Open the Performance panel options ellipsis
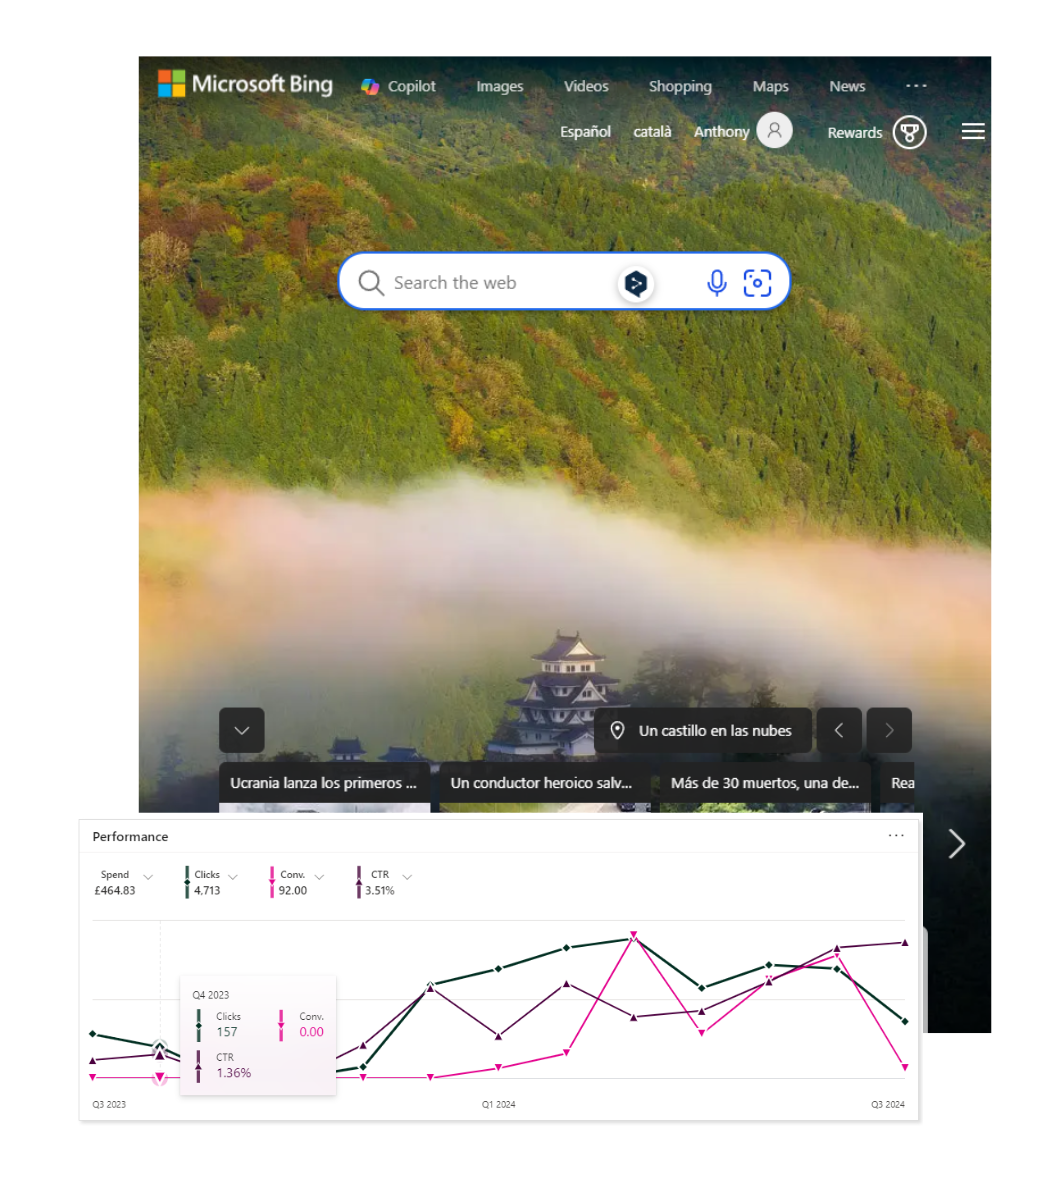This screenshot has width=1056, height=1200. click(x=896, y=836)
